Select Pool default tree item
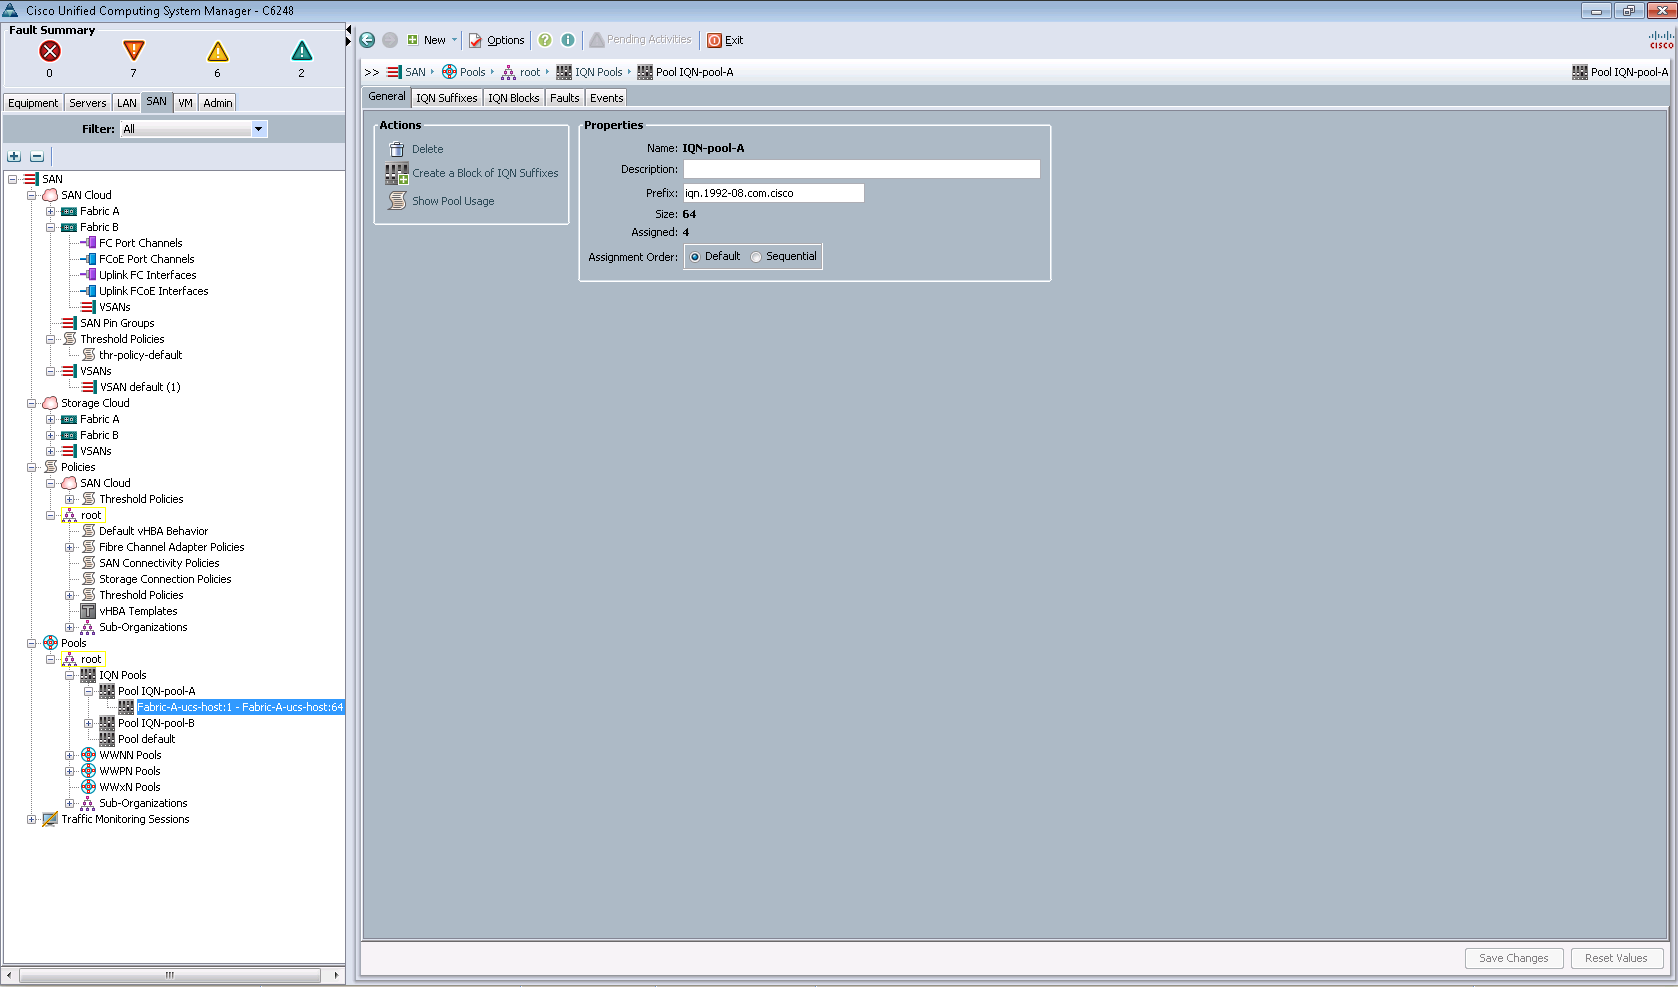The width and height of the screenshot is (1678, 987). (146, 739)
